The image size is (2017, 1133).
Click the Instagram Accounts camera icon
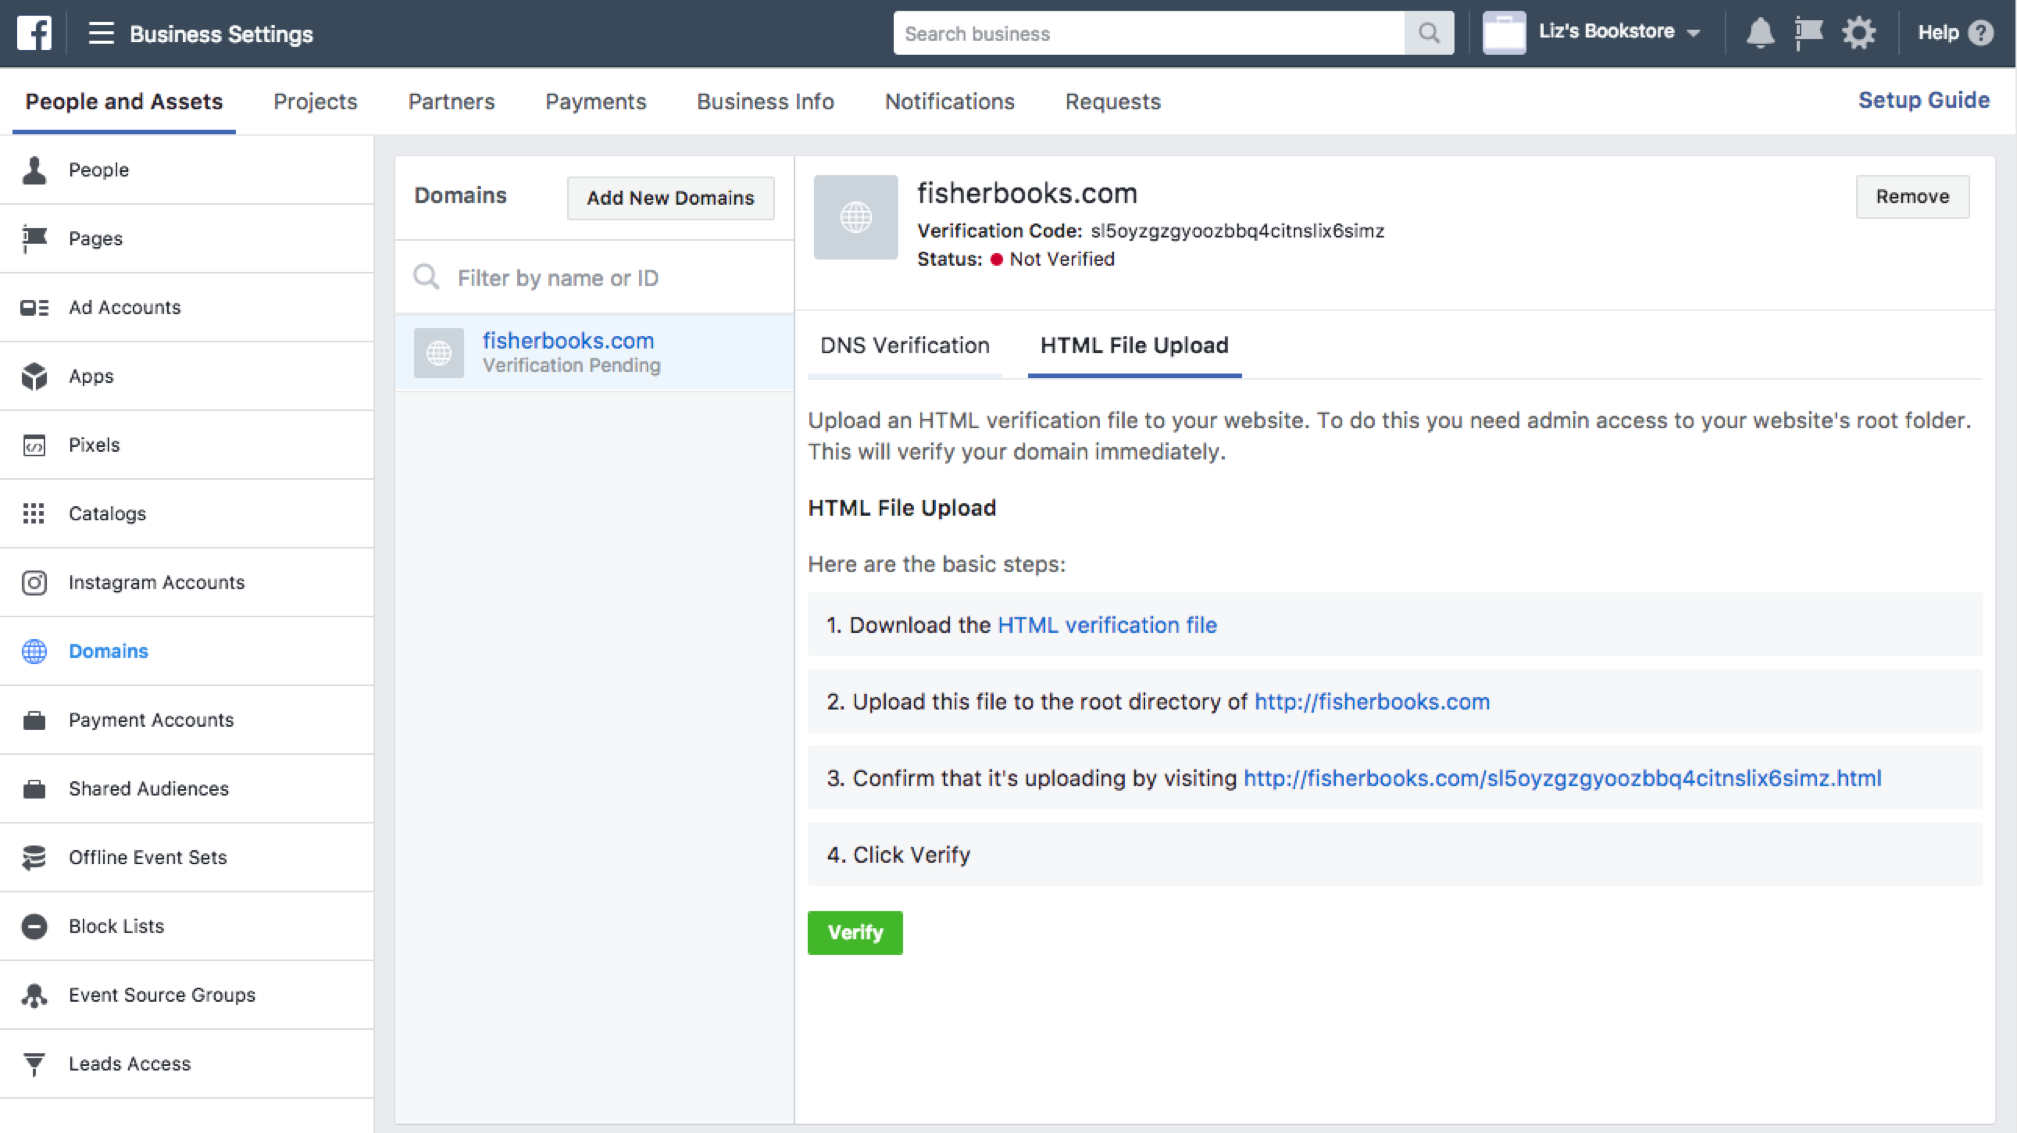(x=34, y=582)
